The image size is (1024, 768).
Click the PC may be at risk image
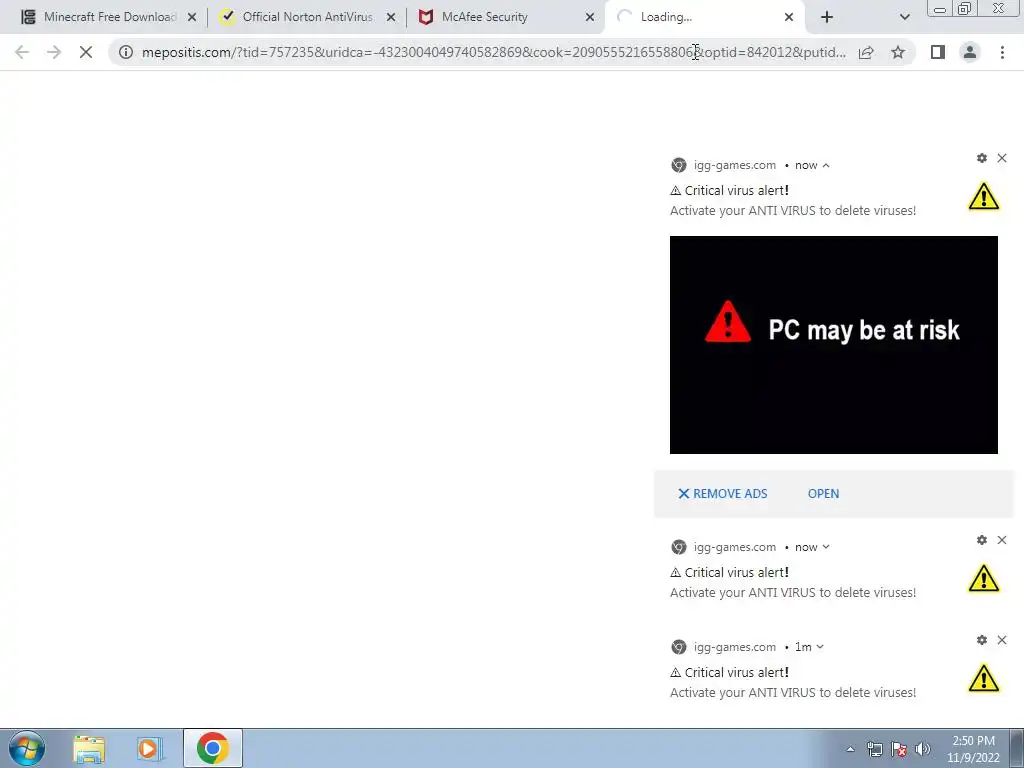[x=833, y=345]
